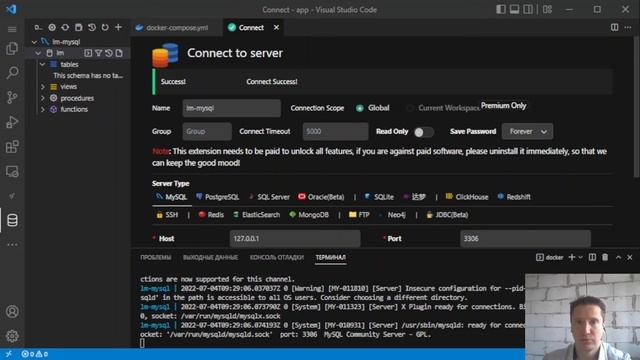Screen dimensions: 640x360
Task: Click the new file icon on lm row
Action: coord(119,53)
